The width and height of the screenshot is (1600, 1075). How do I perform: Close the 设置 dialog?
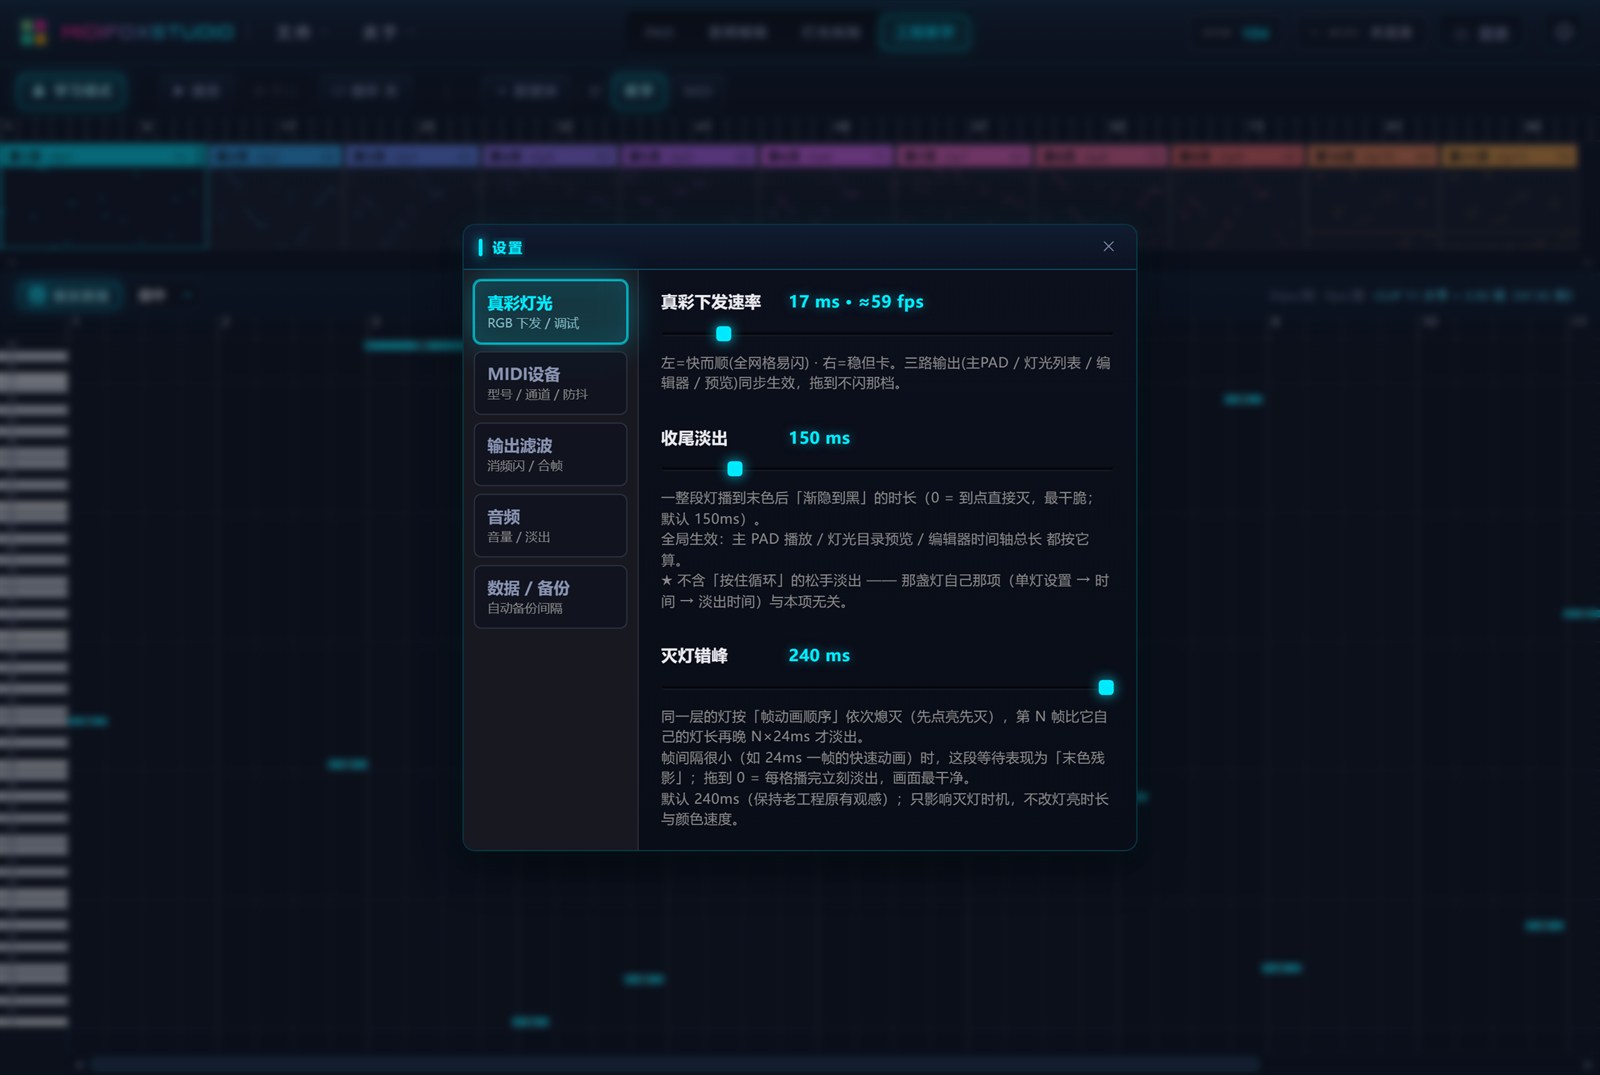tap(1108, 247)
